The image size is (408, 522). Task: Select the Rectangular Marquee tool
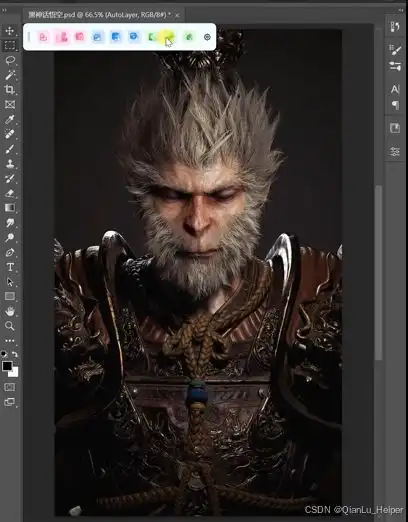(x=10, y=46)
